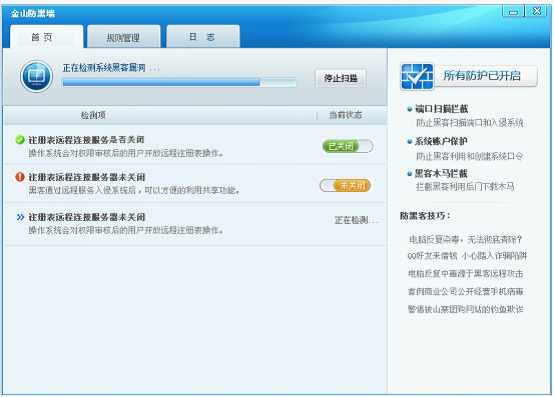Open tip 电脑反复中毒源于黑客远程攻击
Screen dimensions: 554x397
point(466,274)
